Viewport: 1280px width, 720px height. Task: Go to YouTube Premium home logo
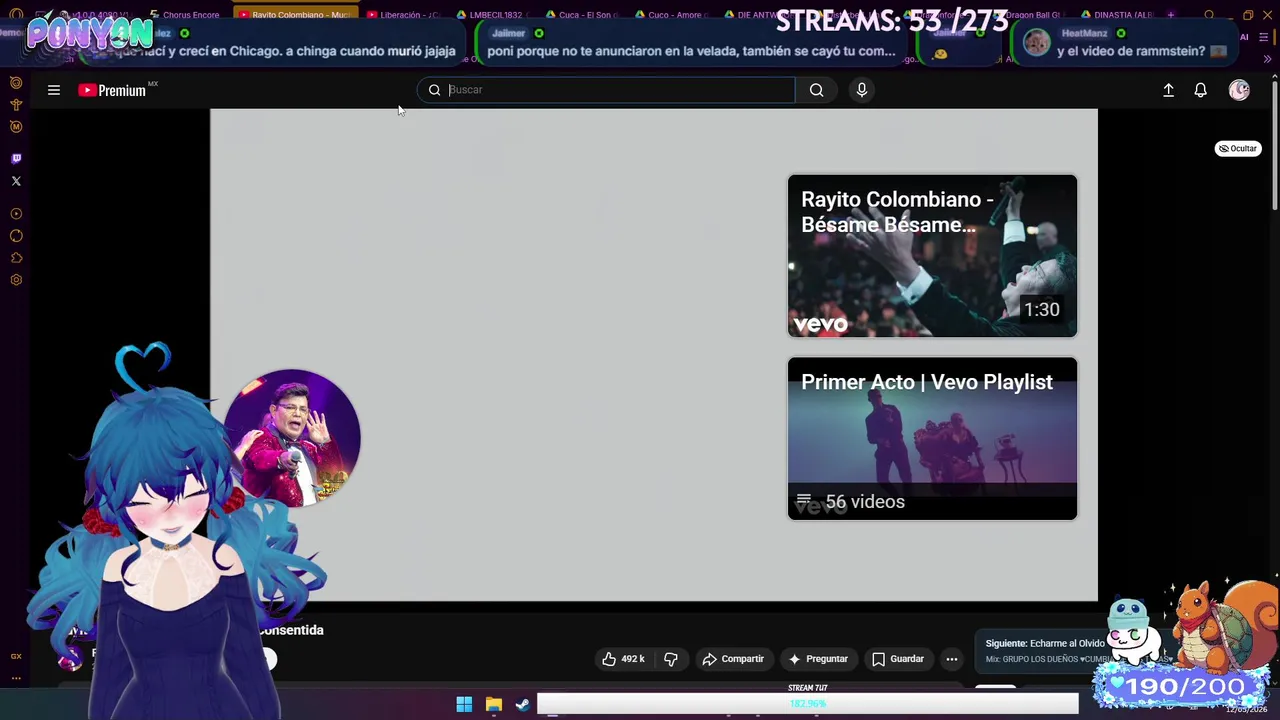point(112,90)
